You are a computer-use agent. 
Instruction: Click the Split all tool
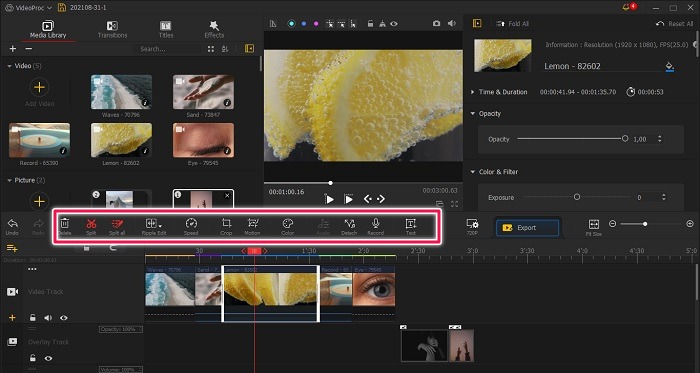click(117, 226)
